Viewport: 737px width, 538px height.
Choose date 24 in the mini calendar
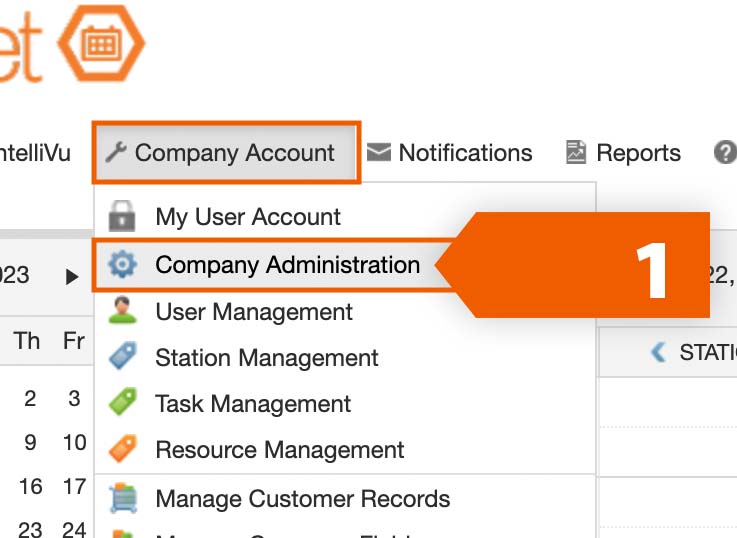[74, 529]
